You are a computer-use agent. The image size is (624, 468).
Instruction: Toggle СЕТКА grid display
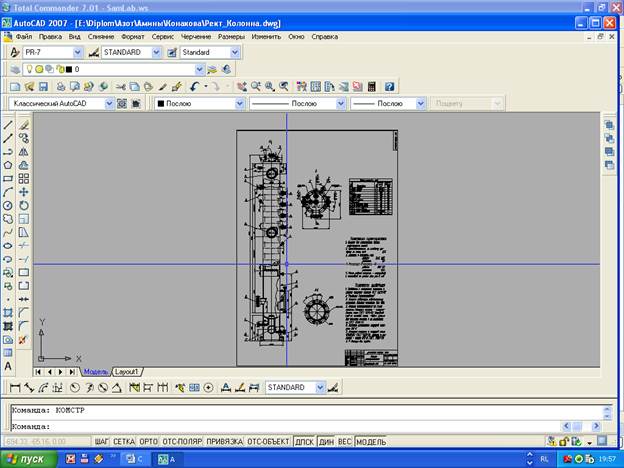124,440
